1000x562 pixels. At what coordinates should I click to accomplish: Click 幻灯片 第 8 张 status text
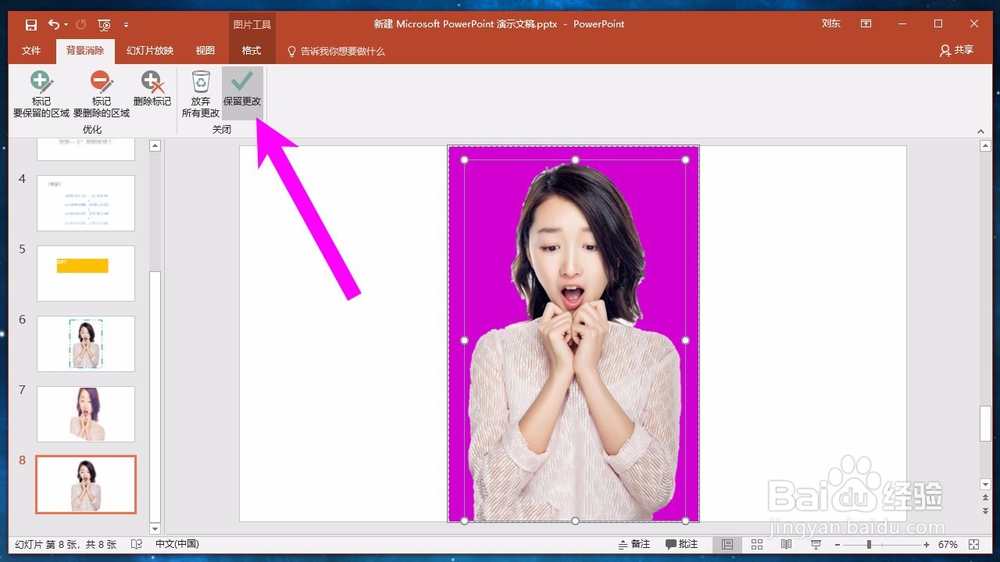point(66,544)
